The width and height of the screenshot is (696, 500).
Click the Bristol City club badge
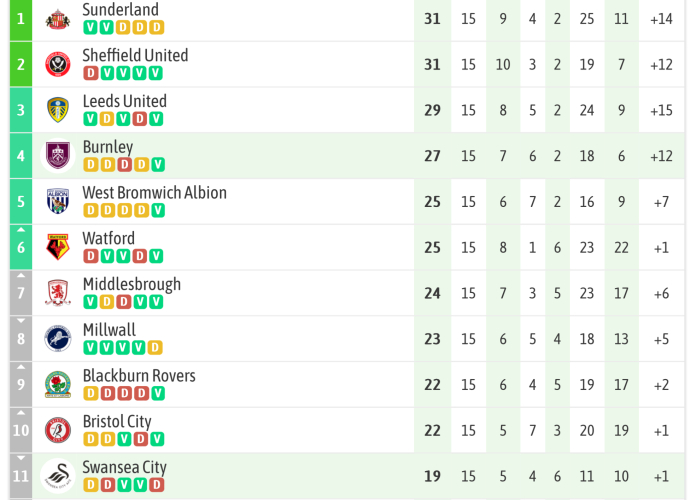[x=58, y=430]
